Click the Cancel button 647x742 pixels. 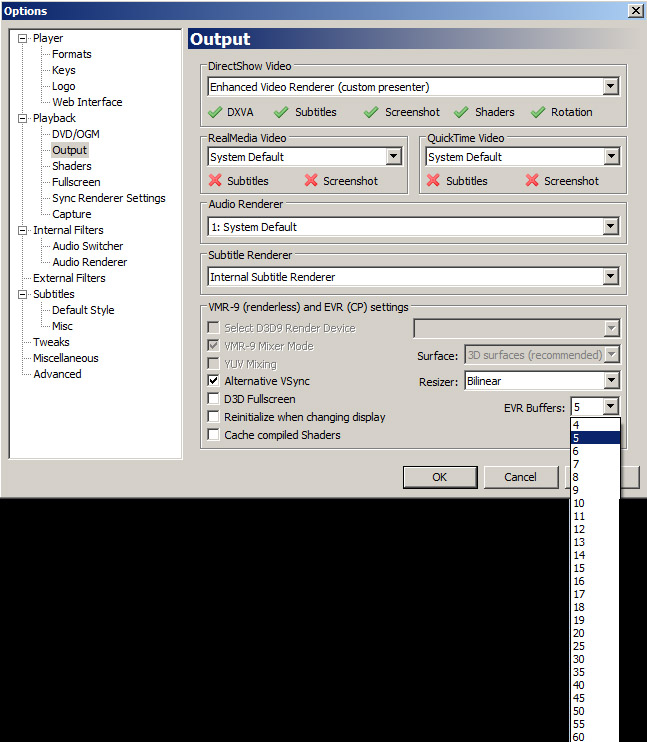521,477
